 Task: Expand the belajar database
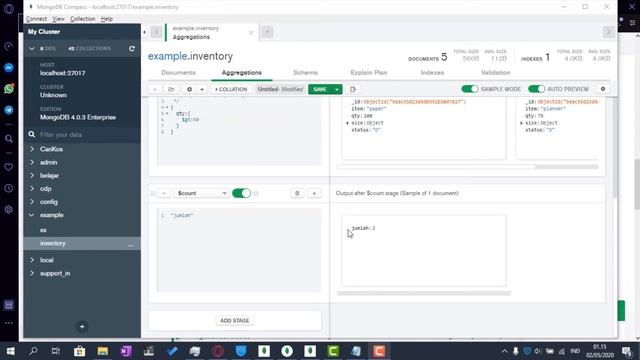pyautogui.click(x=32, y=175)
